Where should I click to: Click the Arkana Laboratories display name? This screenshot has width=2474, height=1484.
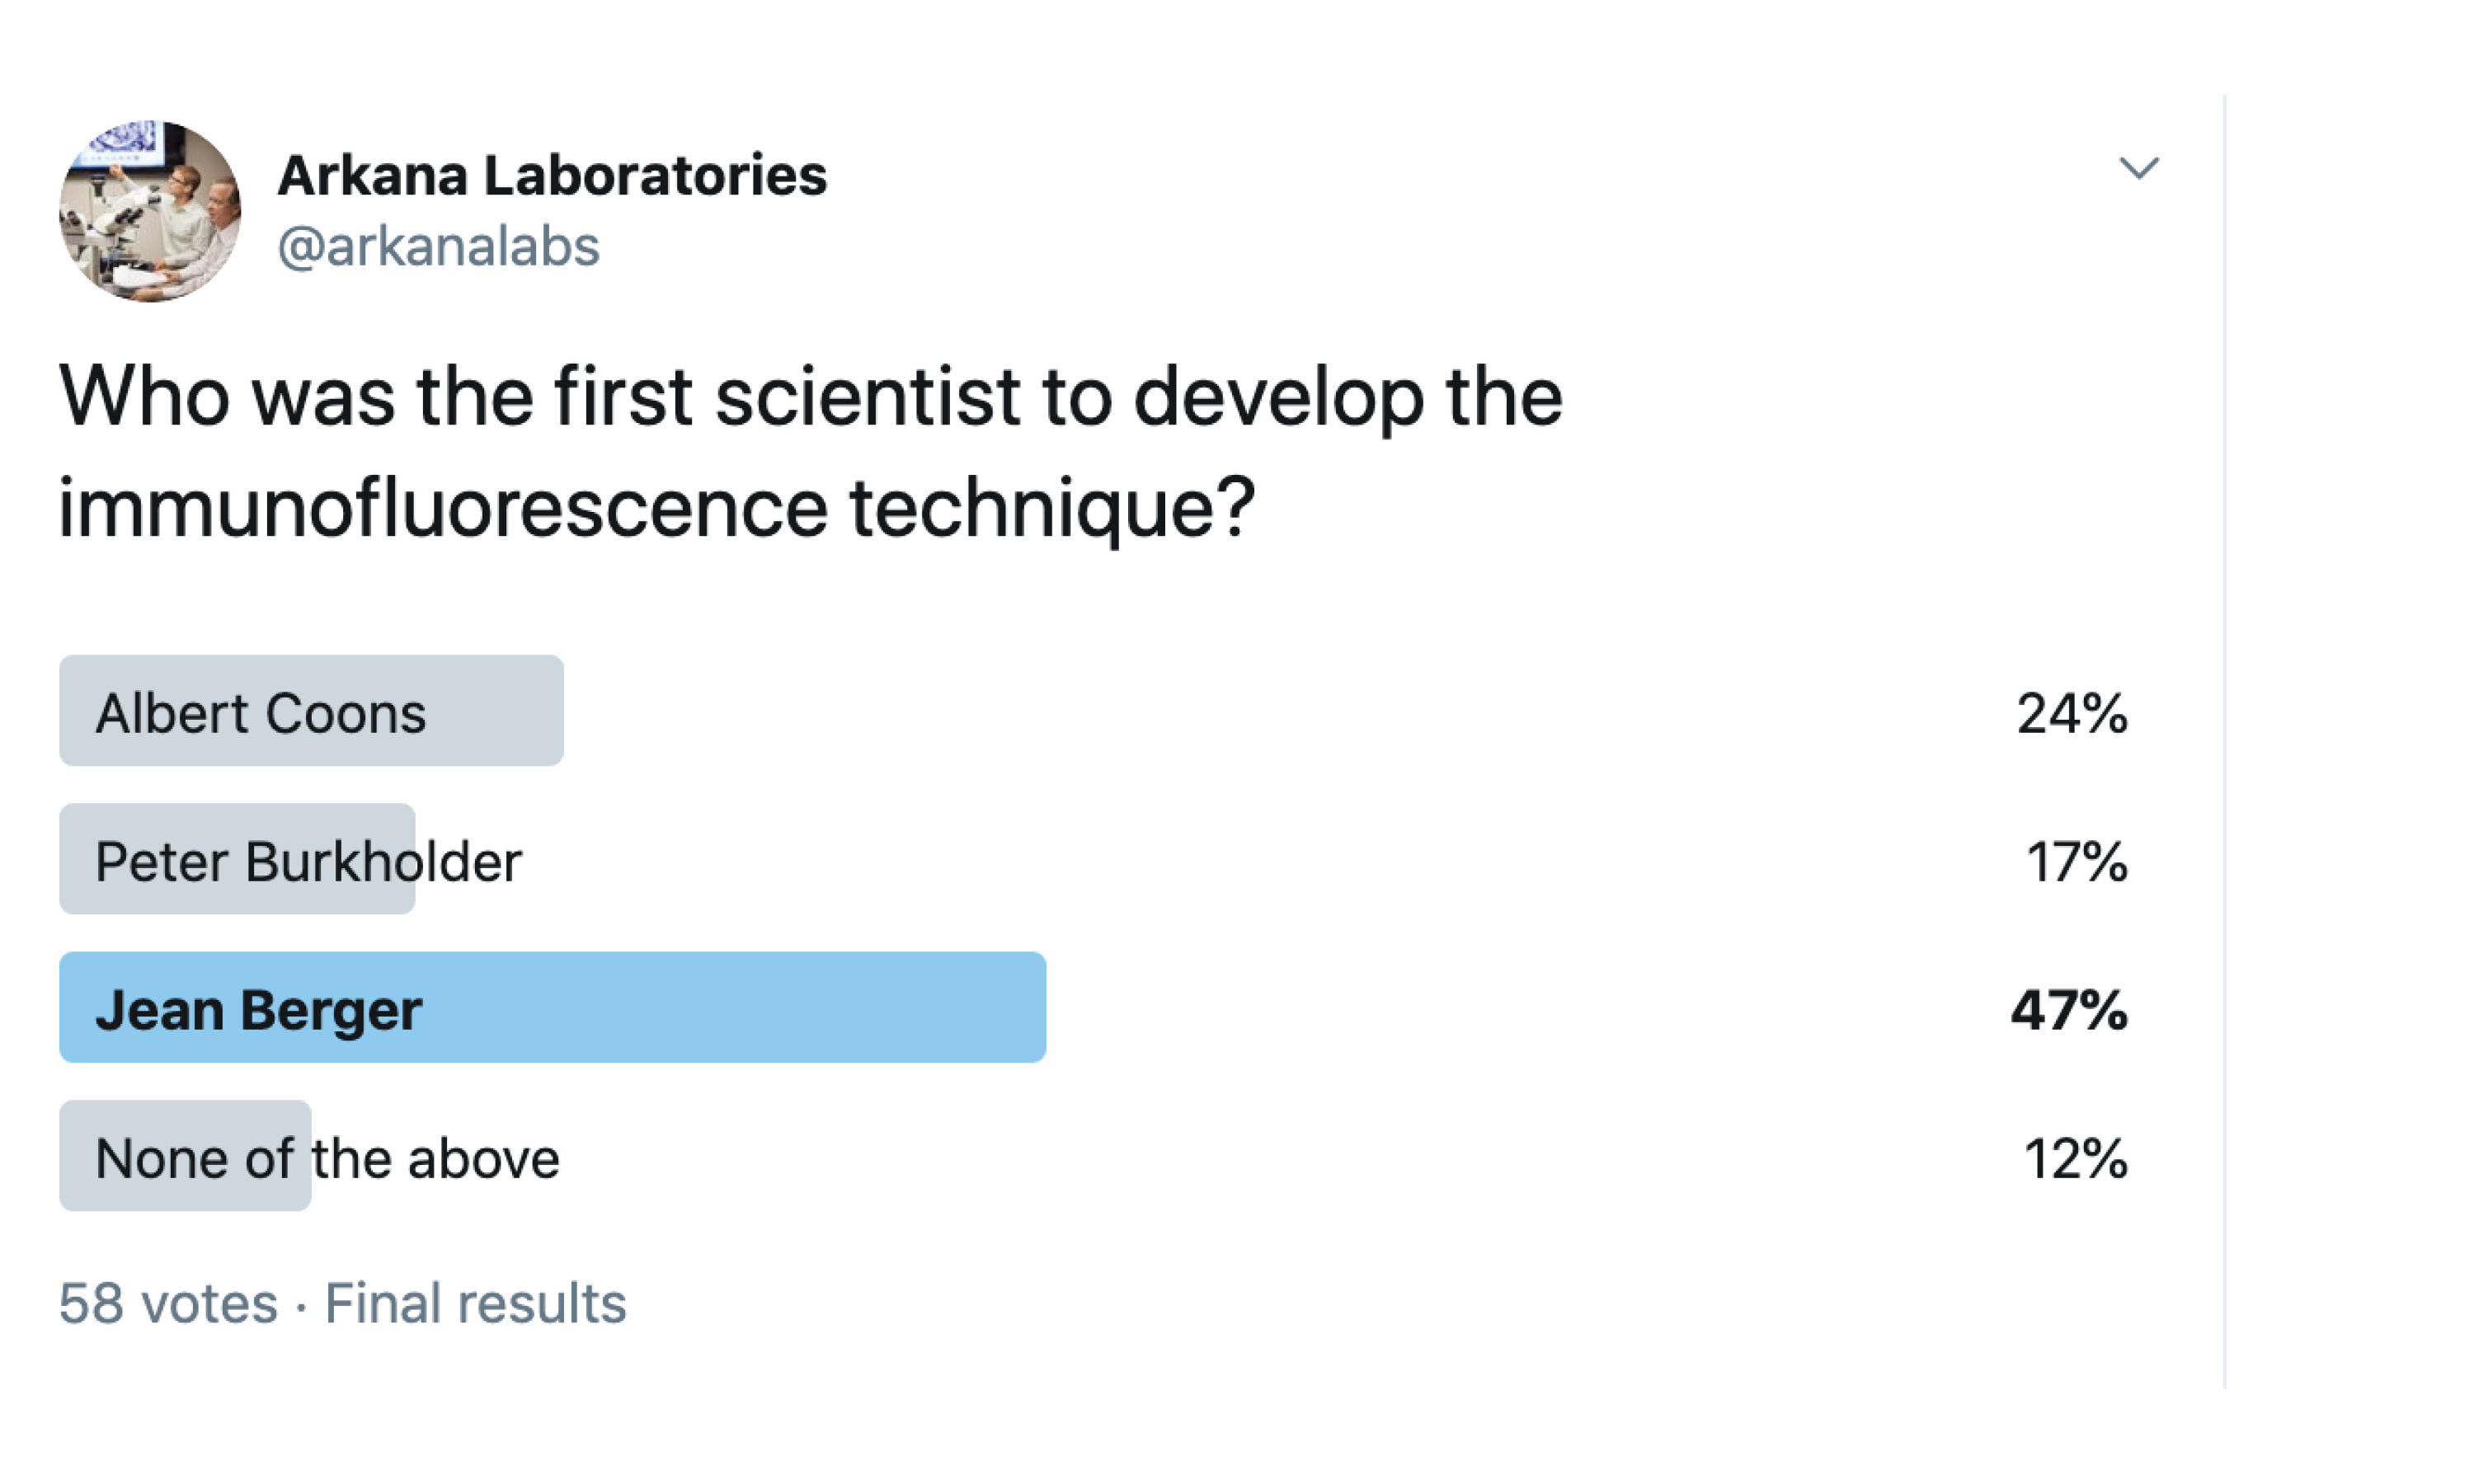click(552, 175)
